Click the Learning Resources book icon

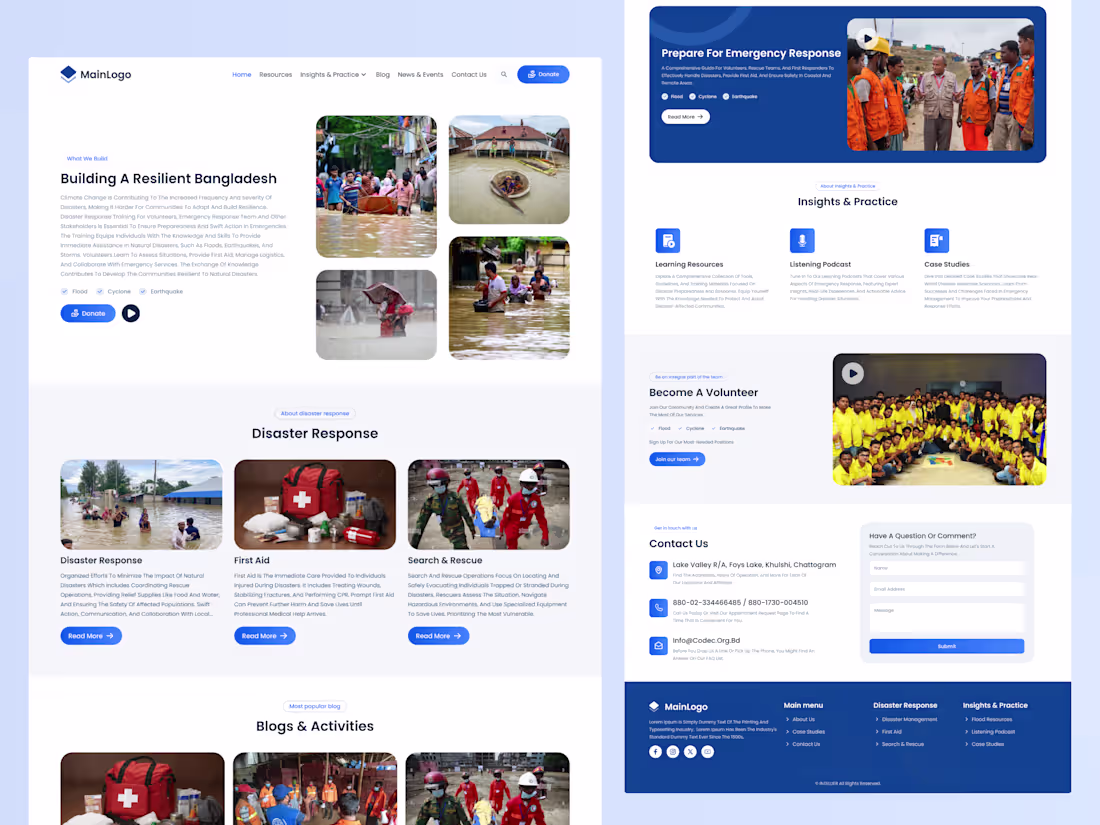point(668,240)
